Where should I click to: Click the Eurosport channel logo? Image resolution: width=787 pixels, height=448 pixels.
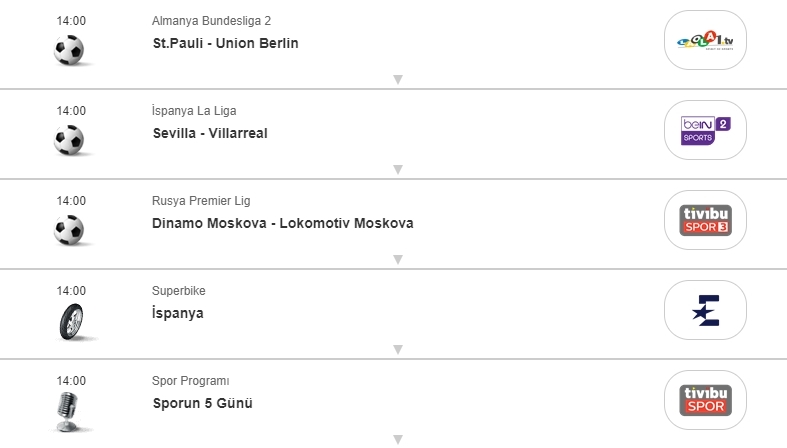pos(706,310)
